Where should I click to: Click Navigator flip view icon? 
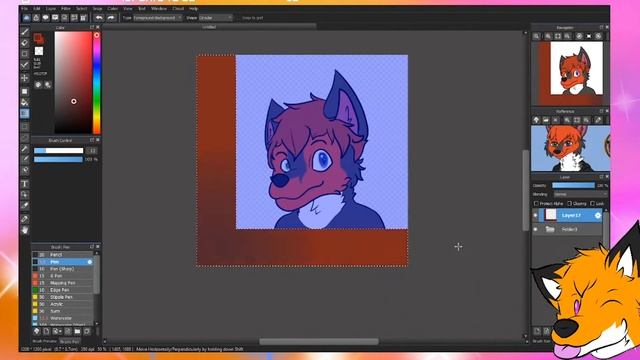(x=589, y=36)
